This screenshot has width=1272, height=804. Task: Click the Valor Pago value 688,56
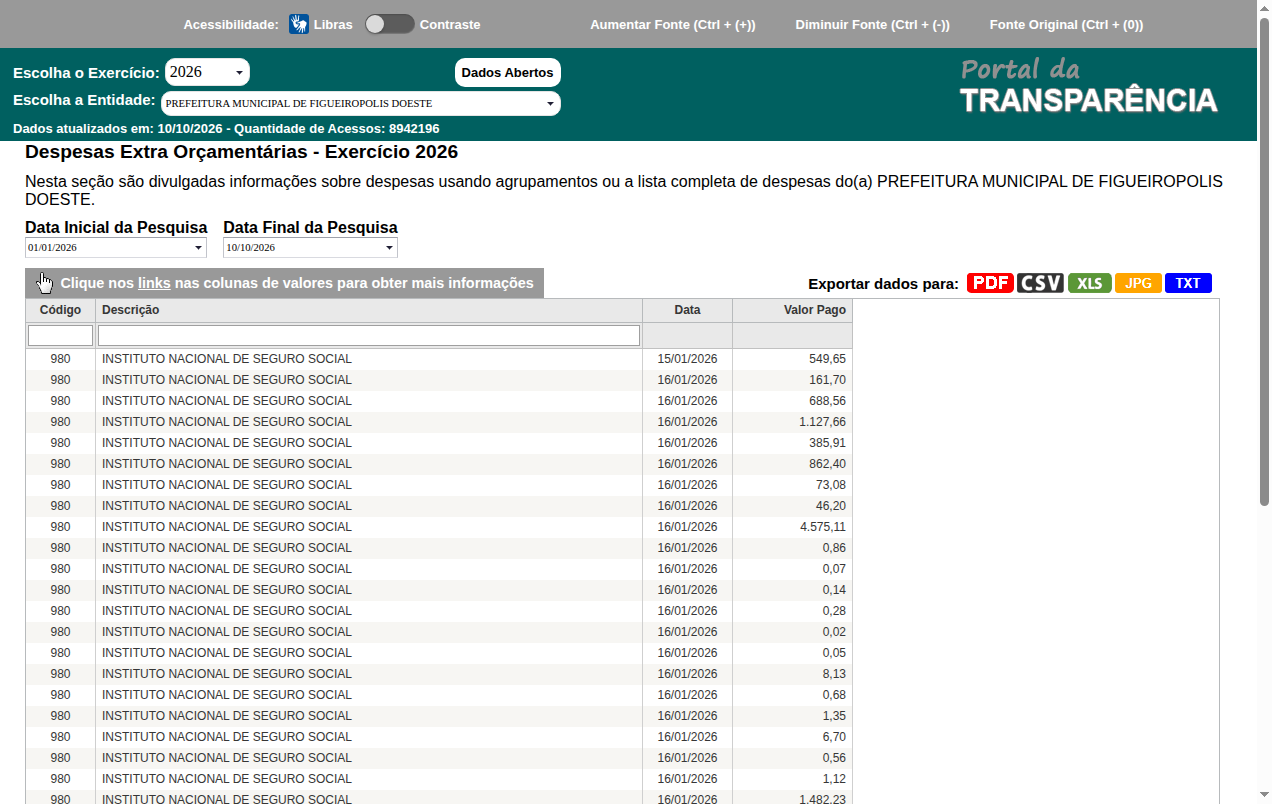click(827, 401)
